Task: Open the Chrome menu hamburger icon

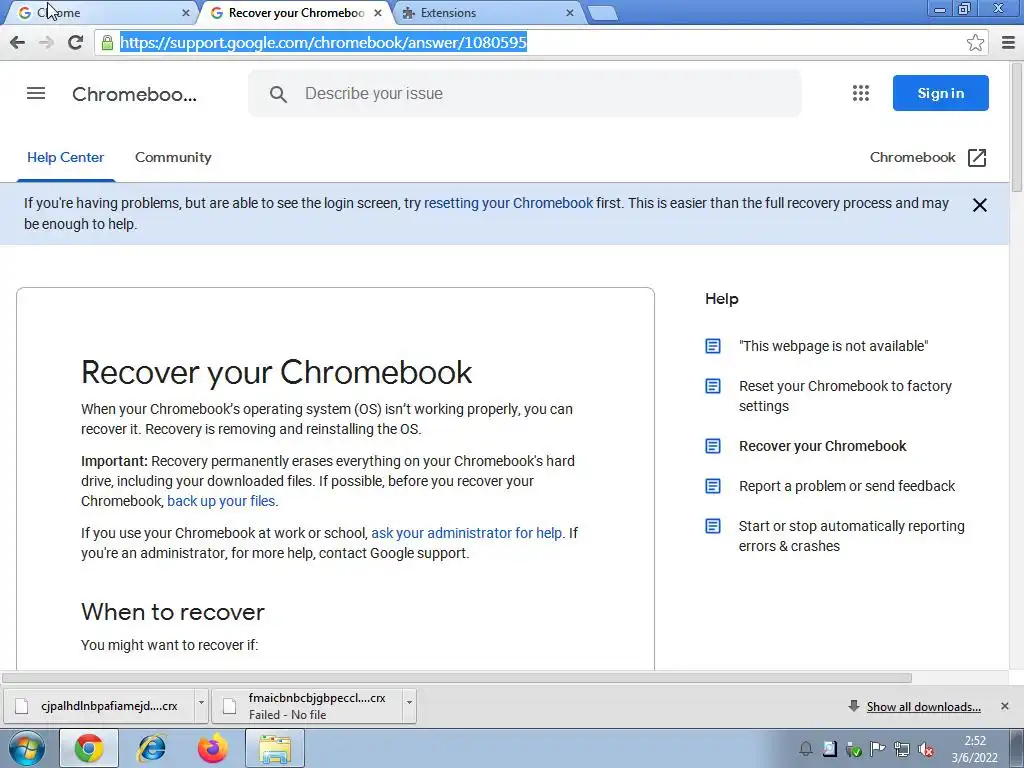Action: pos(1008,42)
